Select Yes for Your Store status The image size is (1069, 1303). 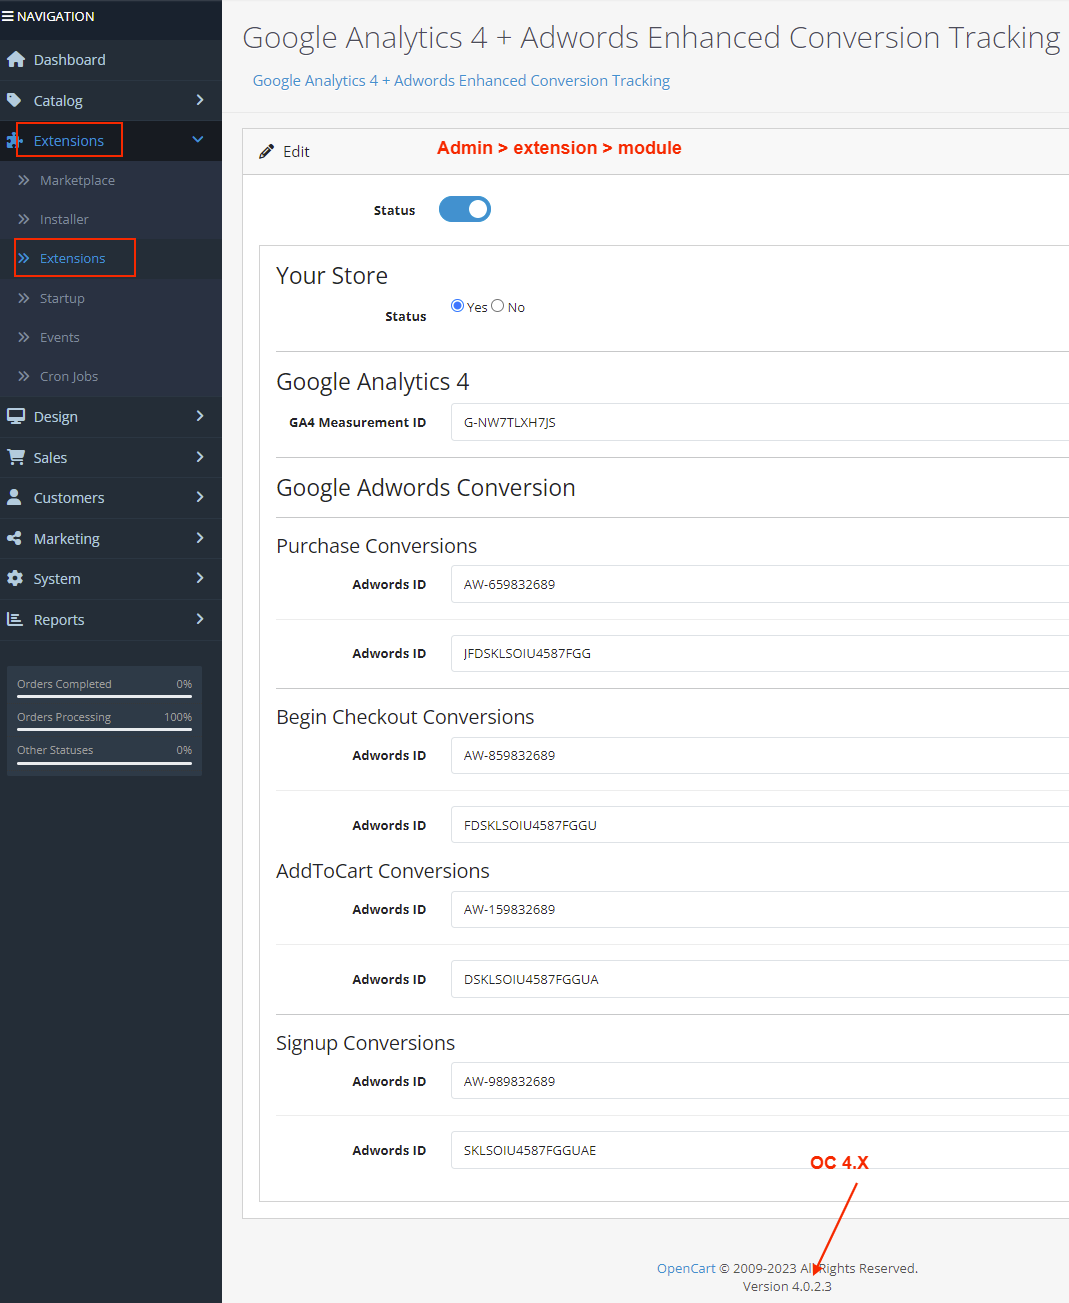click(457, 306)
